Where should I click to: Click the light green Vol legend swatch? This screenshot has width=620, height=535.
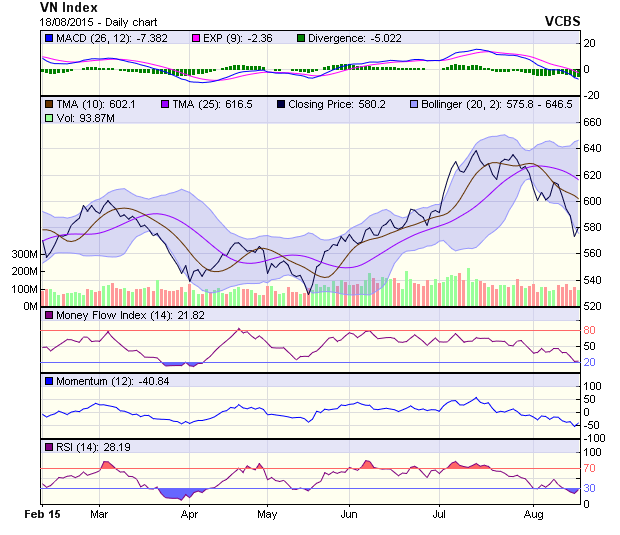[48, 118]
